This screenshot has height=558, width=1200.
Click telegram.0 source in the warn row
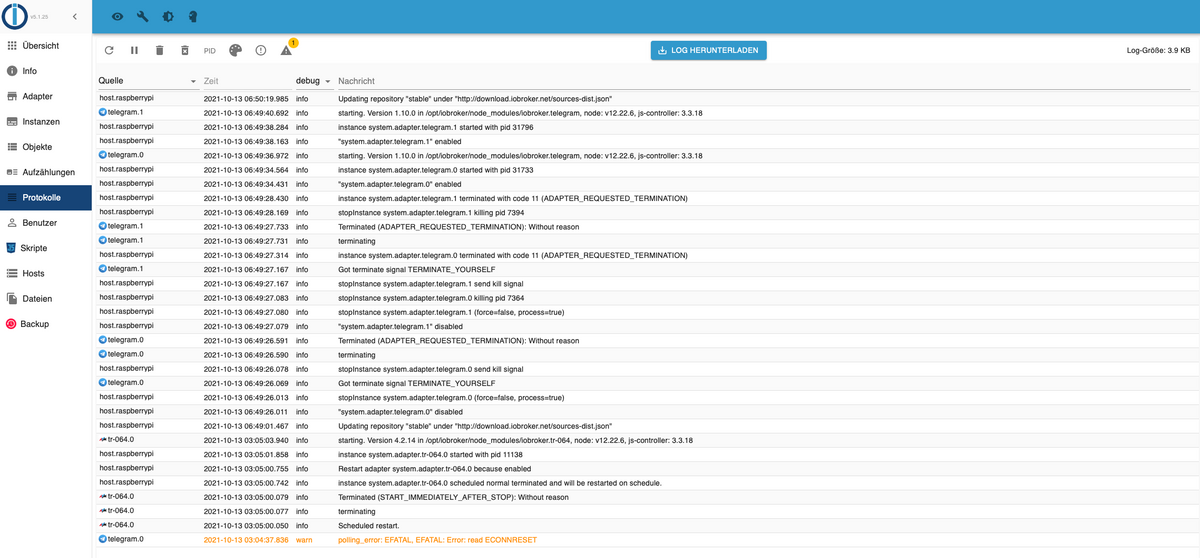pyautogui.click(x=121, y=539)
